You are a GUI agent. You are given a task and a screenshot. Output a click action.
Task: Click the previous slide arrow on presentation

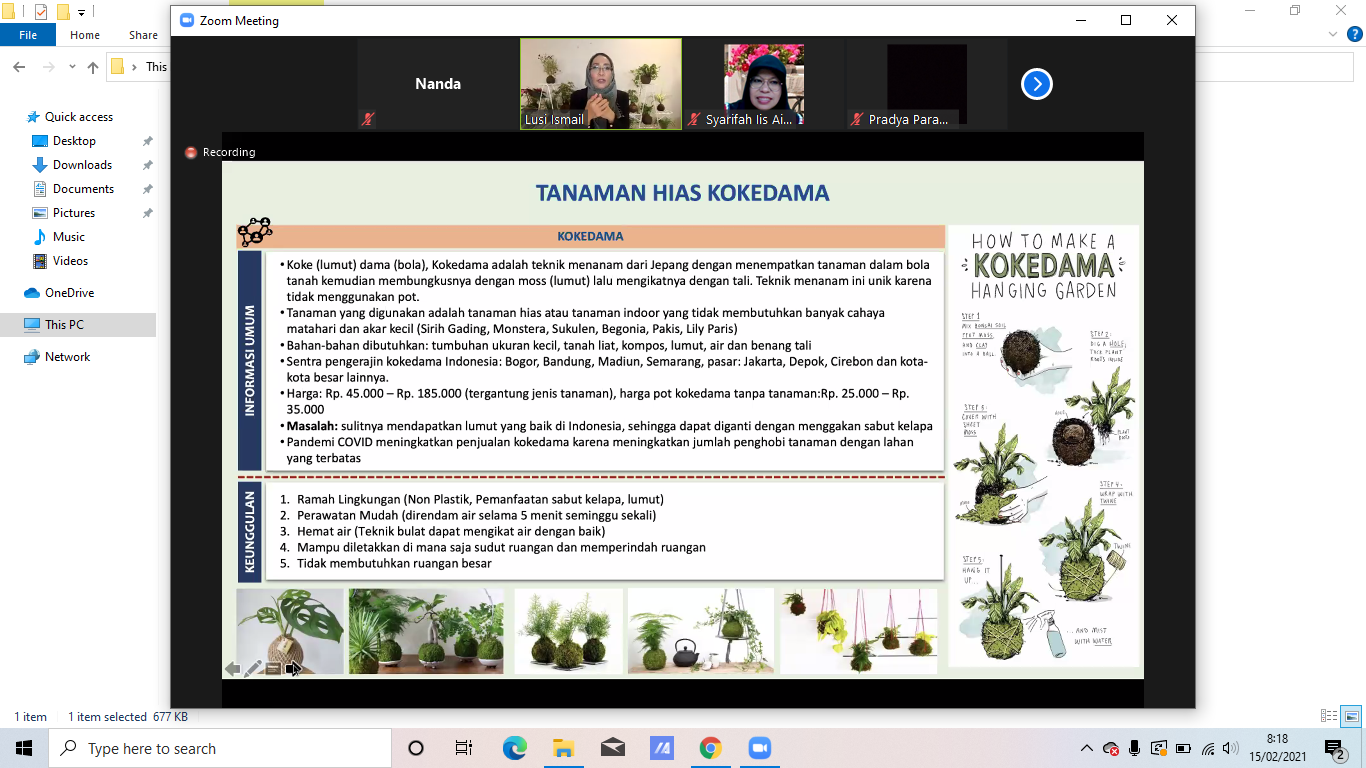232,668
